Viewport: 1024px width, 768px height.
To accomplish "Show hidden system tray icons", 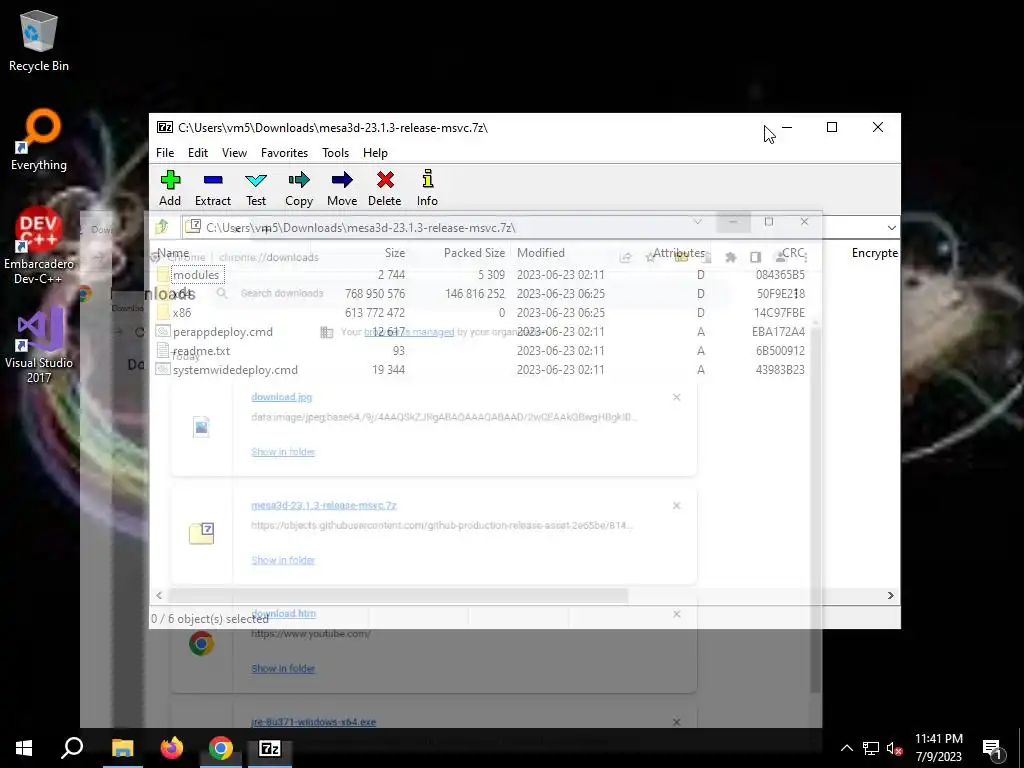I will [846, 748].
